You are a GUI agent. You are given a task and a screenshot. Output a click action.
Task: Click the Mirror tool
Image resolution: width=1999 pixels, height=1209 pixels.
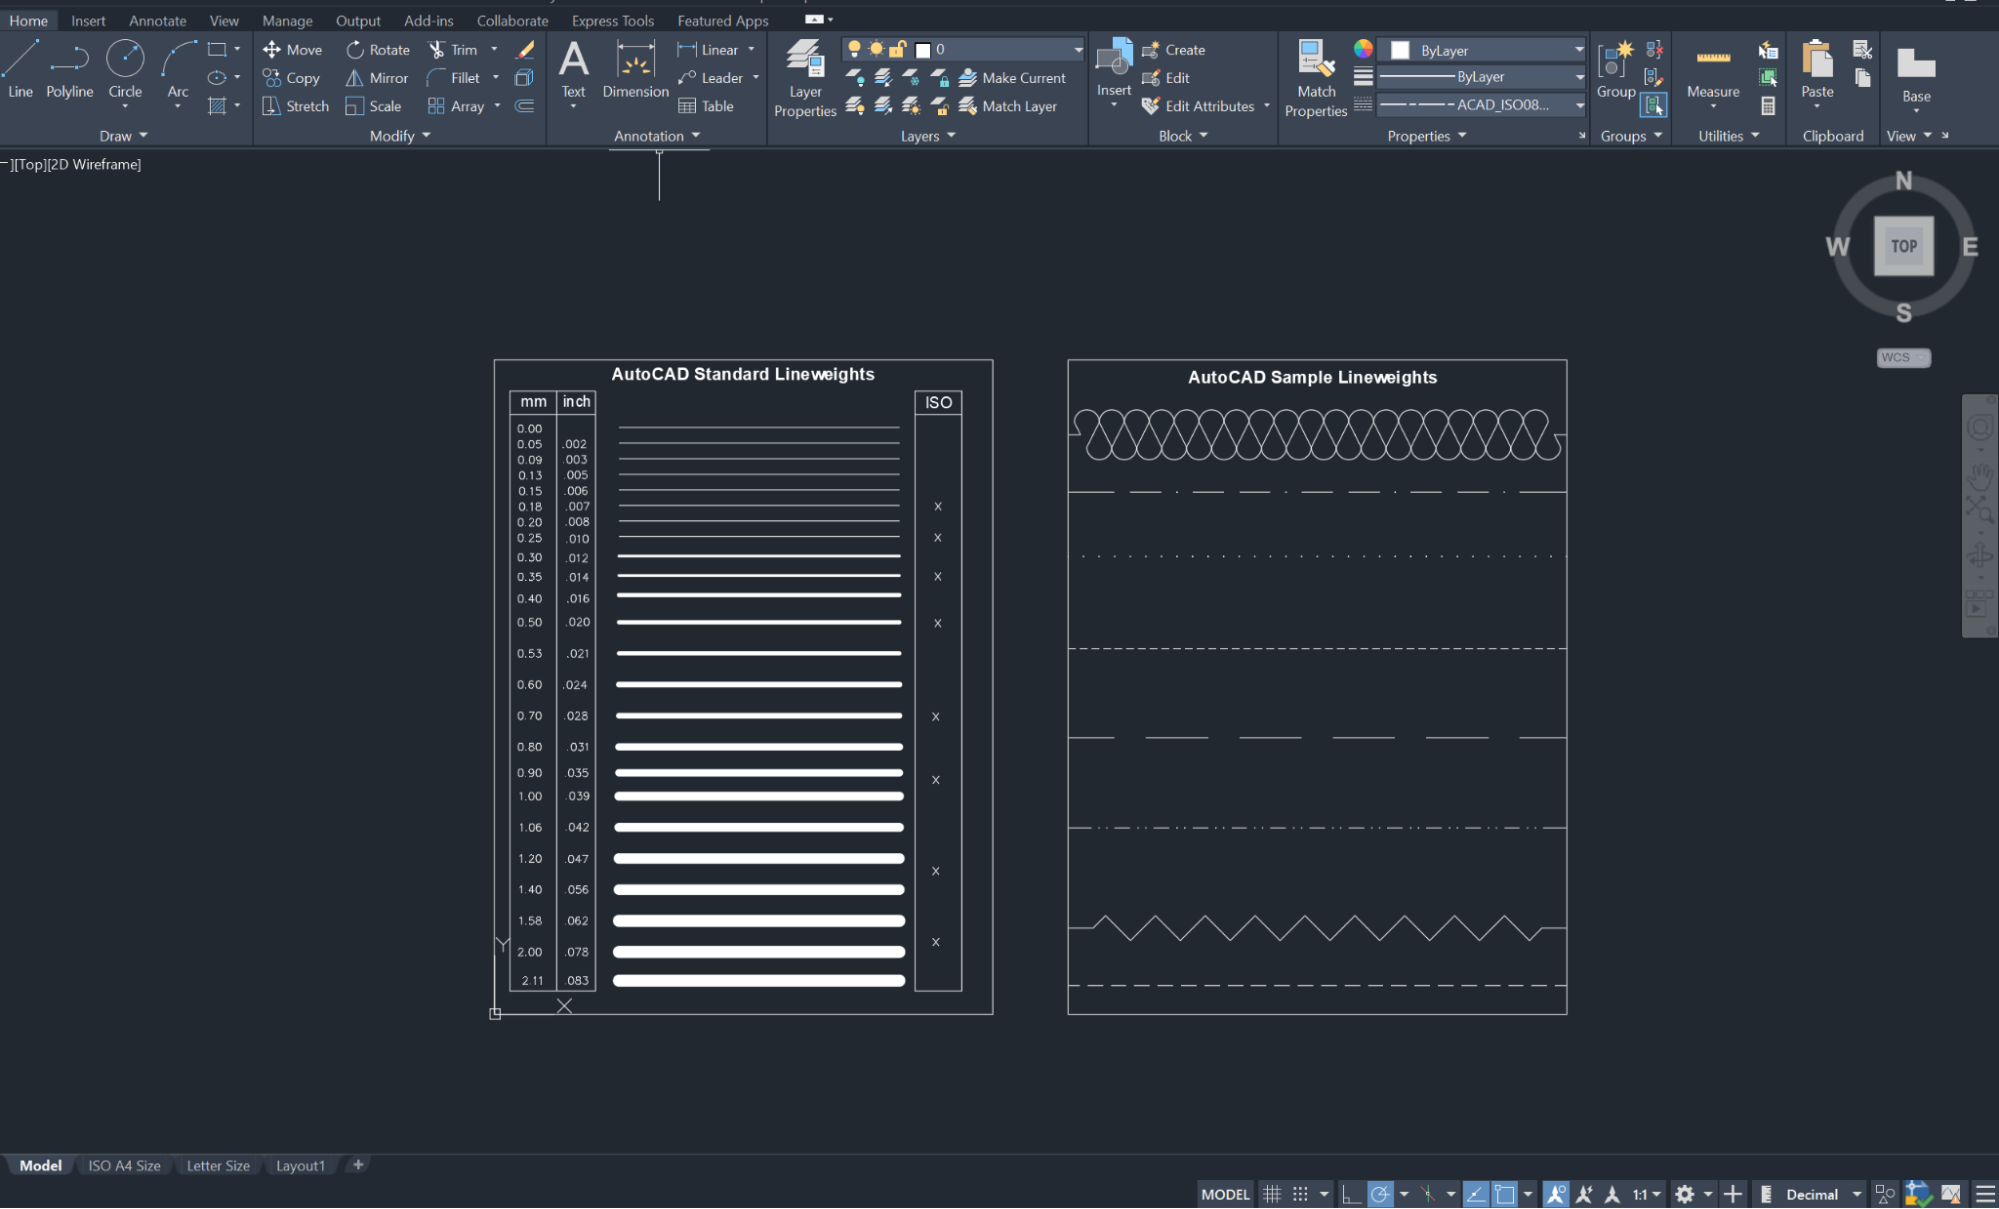tap(377, 78)
